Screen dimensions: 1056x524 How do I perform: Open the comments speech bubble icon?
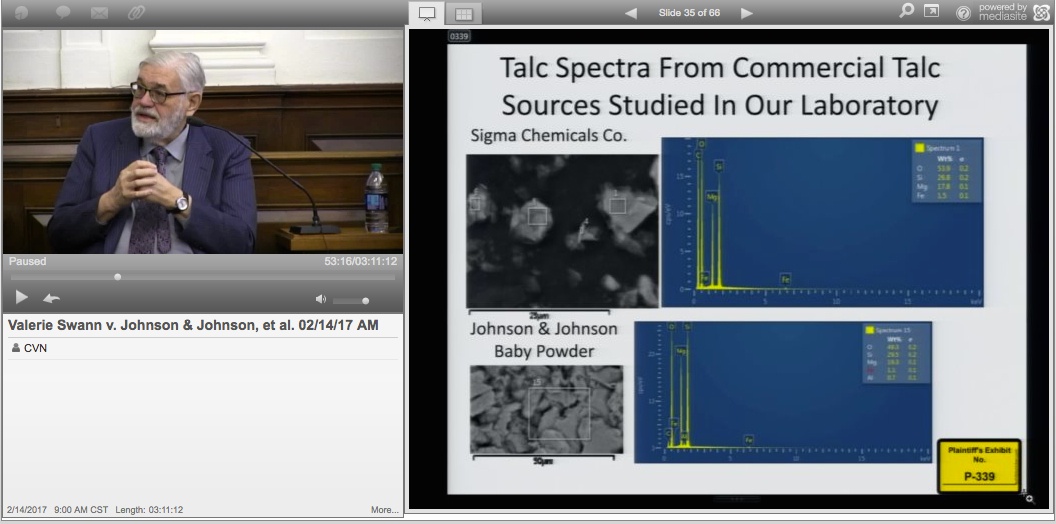[63, 13]
